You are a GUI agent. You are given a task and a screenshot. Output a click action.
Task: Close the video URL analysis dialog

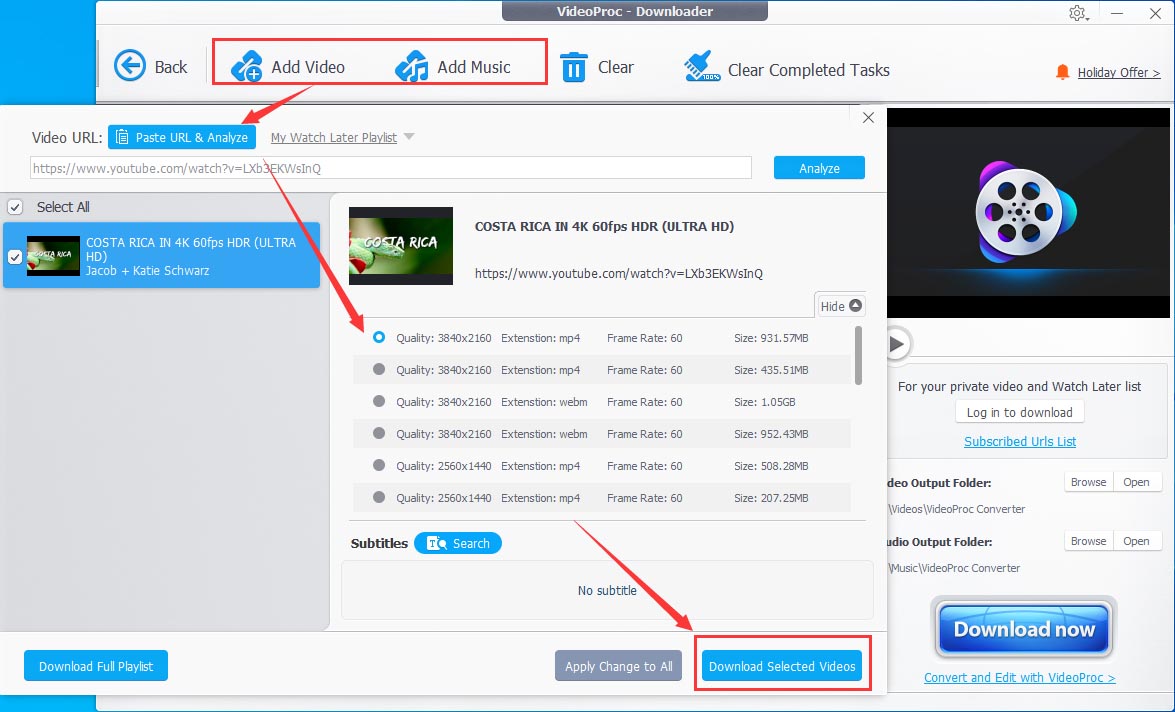click(x=869, y=118)
